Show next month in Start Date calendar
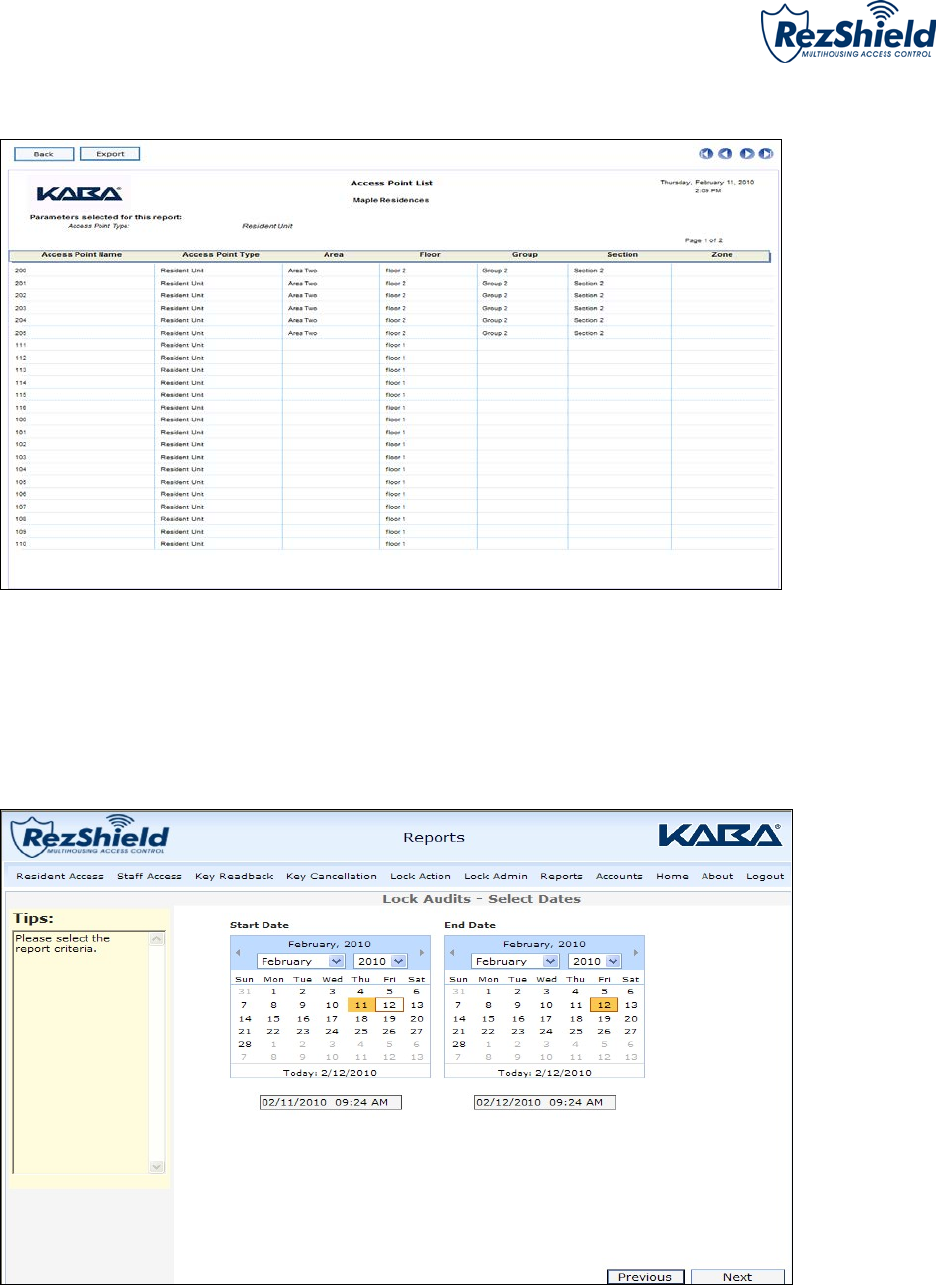936x1285 pixels. [x=423, y=952]
